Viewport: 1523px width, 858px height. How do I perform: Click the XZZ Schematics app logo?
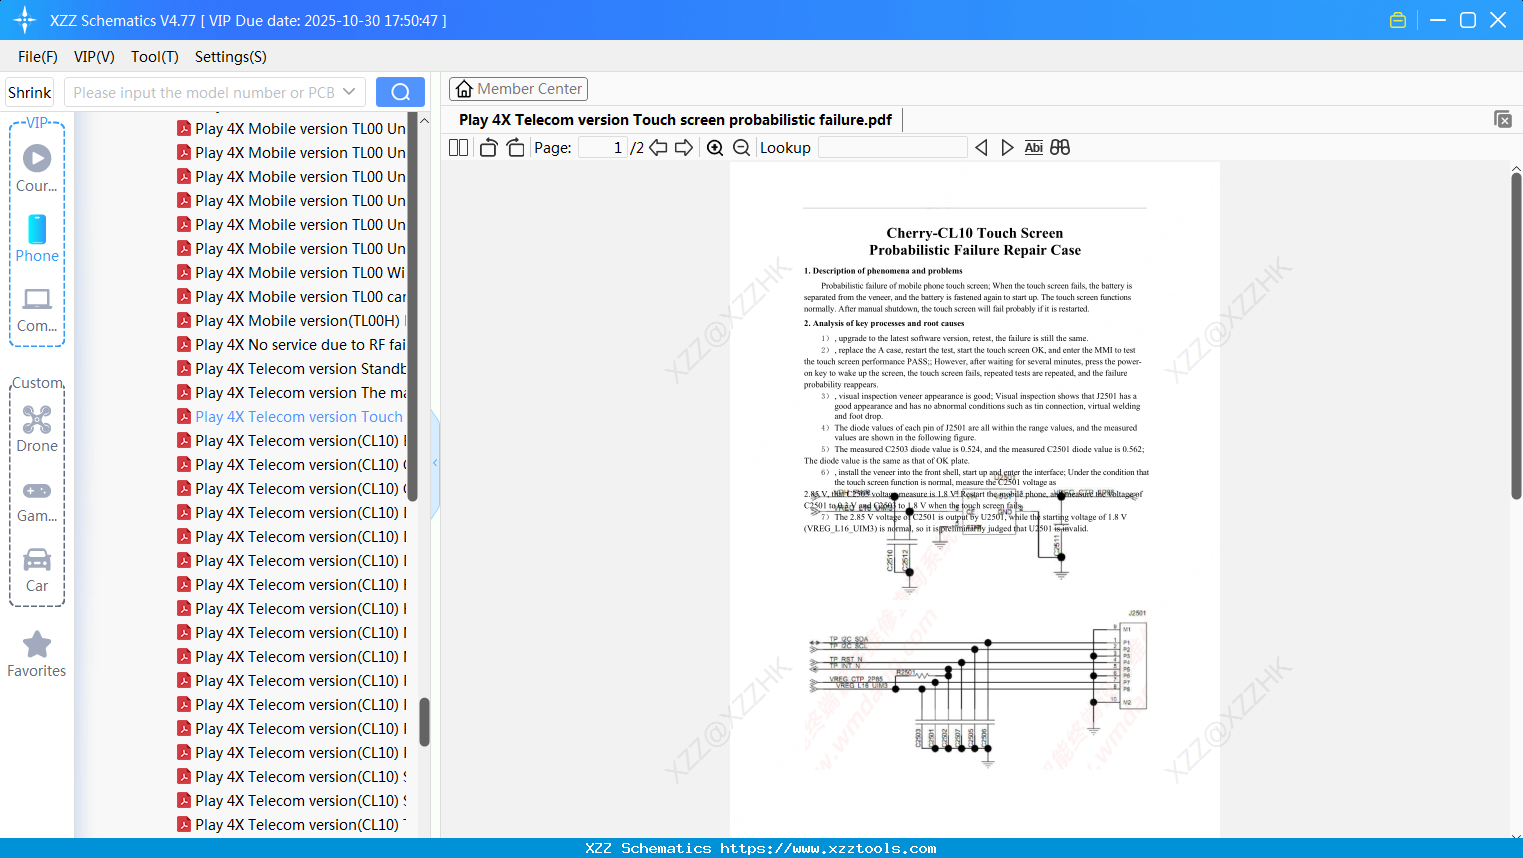point(24,20)
